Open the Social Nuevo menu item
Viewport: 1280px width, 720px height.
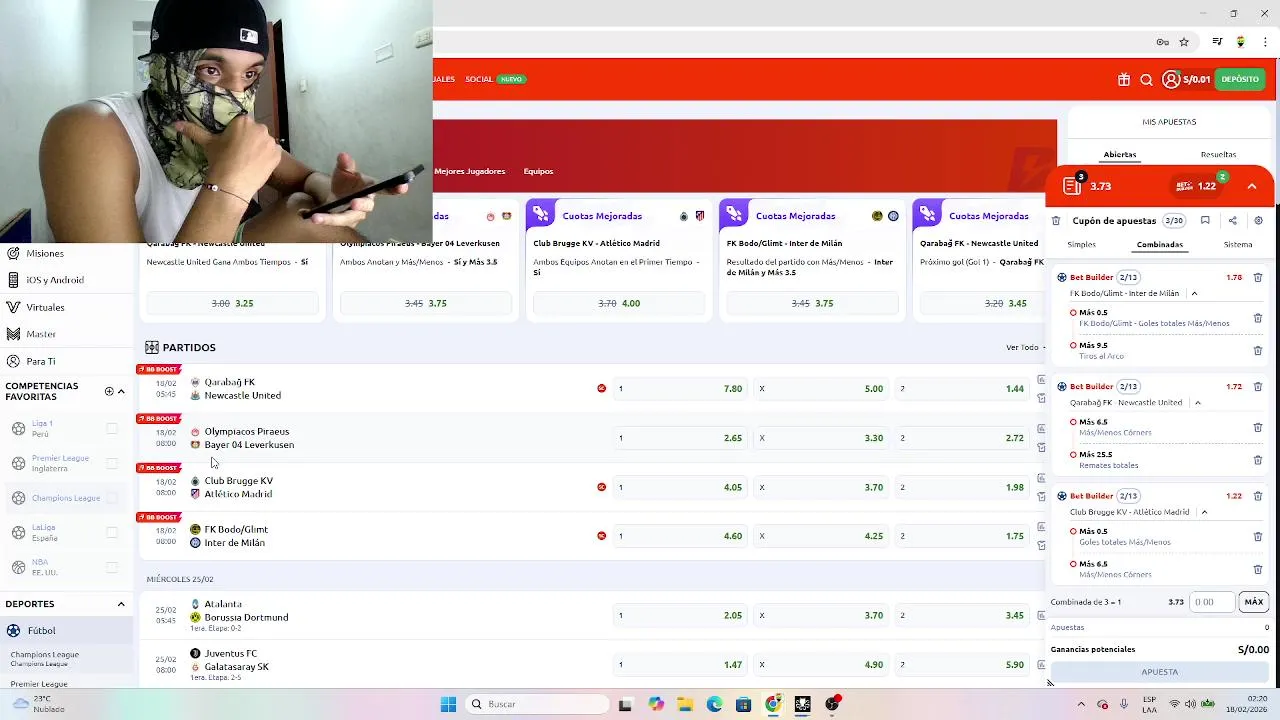tap(495, 79)
